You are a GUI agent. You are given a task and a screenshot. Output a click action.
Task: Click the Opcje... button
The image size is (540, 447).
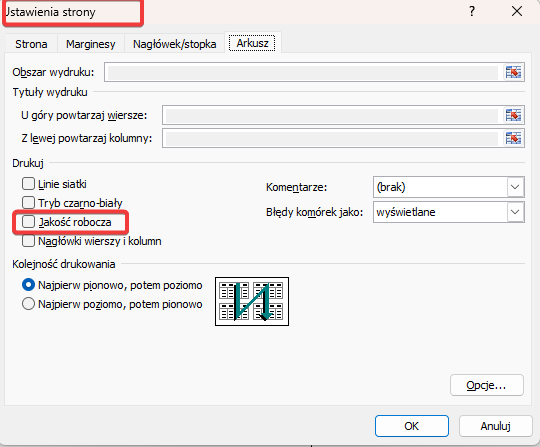pyautogui.click(x=487, y=385)
